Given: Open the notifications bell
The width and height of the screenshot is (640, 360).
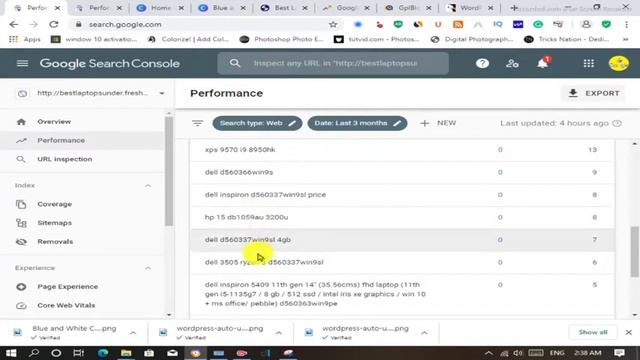Looking at the screenshot, I should (542, 63).
